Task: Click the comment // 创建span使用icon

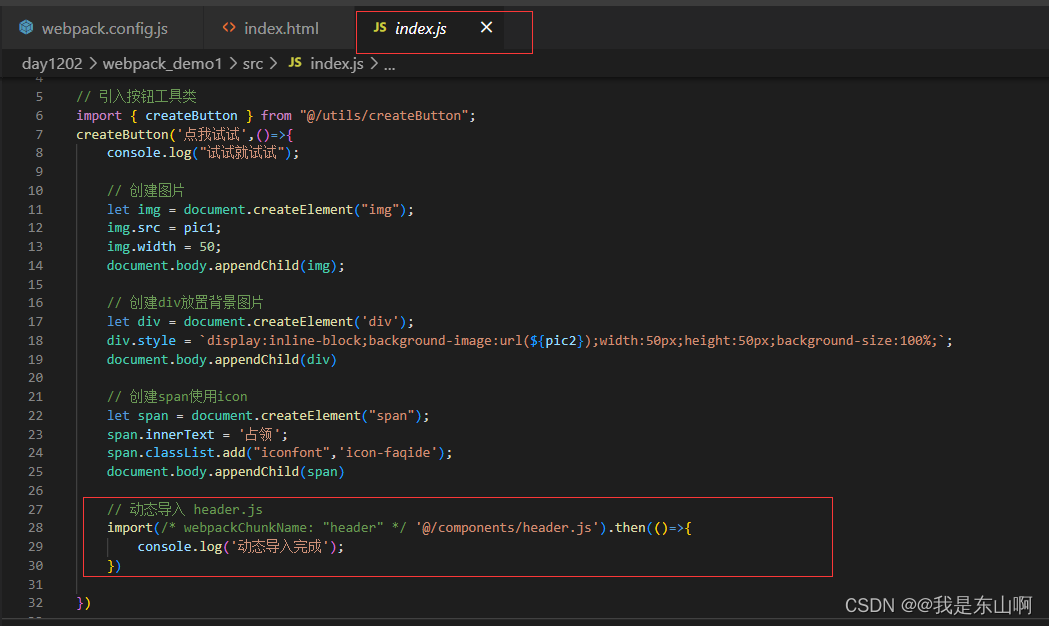Action: [x=177, y=397]
